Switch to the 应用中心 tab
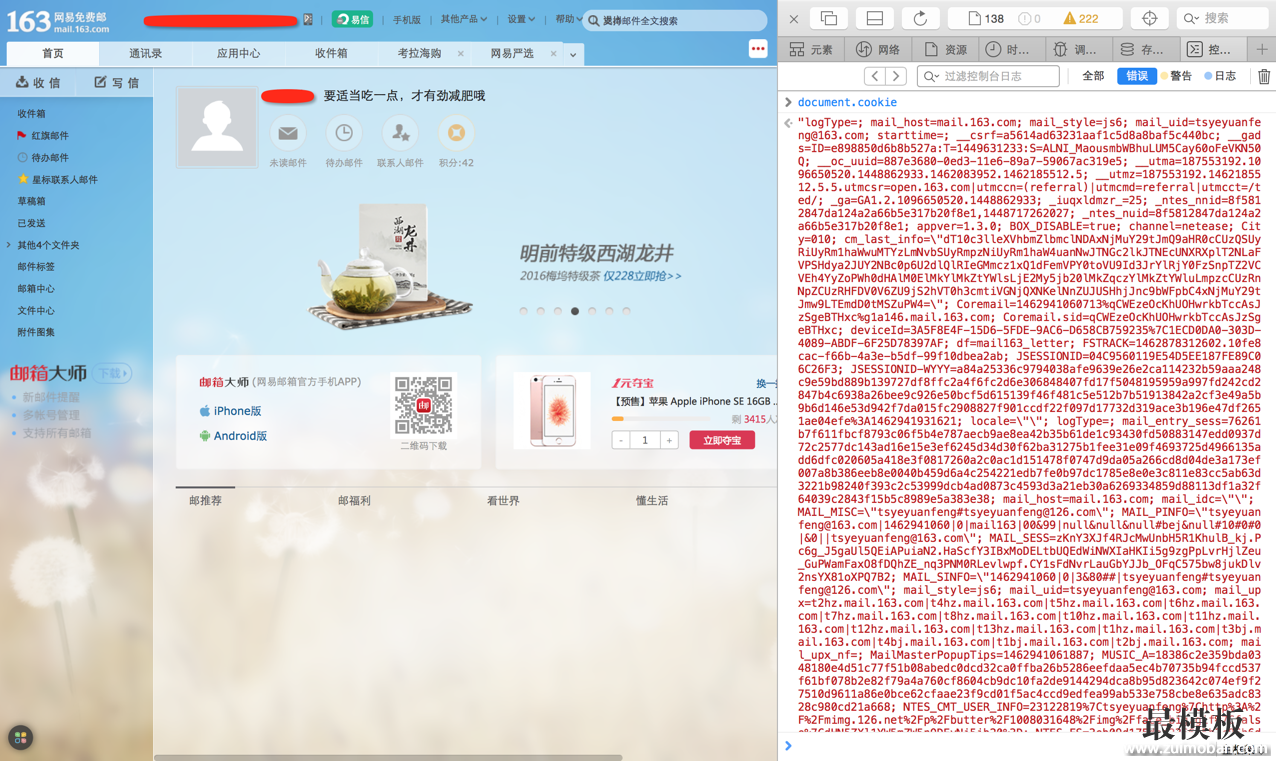The height and width of the screenshot is (761, 1276). point(238,53)
